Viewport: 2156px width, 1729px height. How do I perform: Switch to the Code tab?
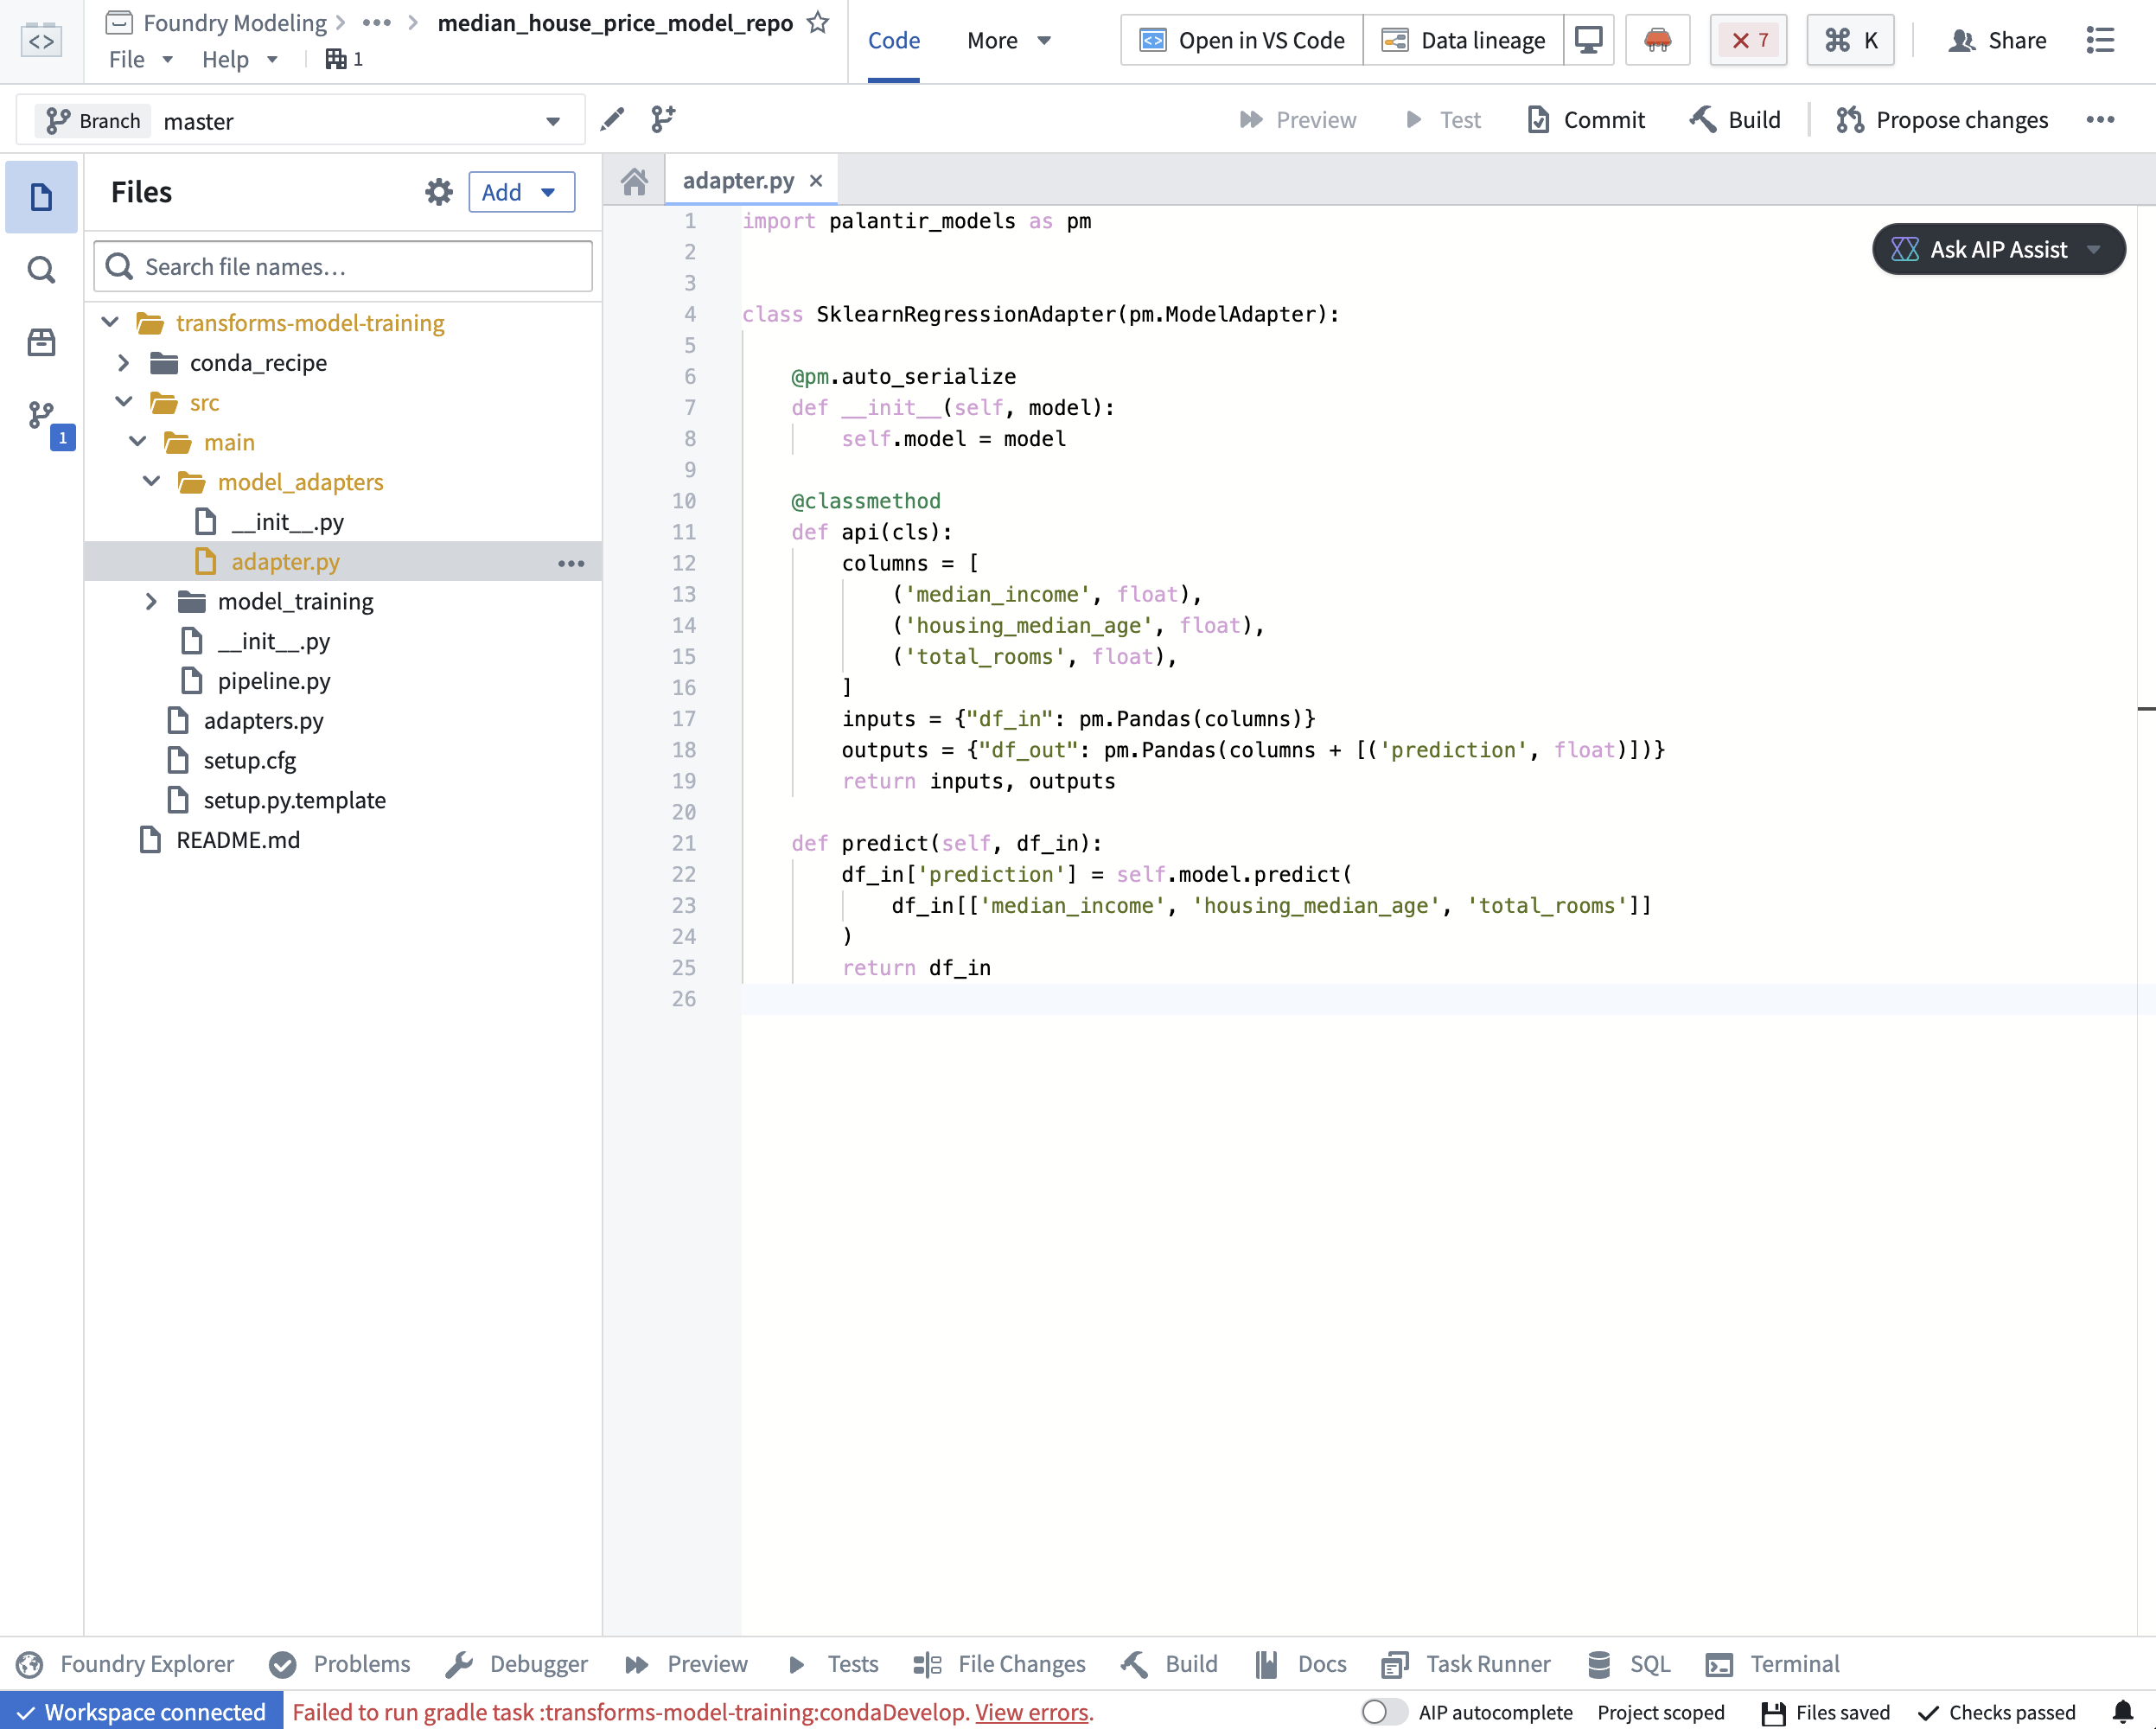(x=893, y=40)
